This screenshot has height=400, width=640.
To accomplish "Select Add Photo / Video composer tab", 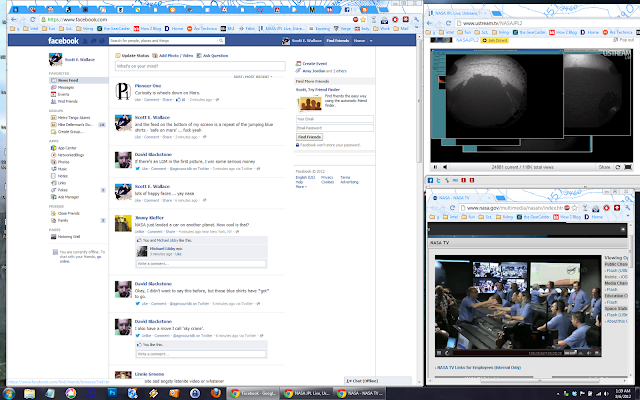I will click(x=173, y=56).
